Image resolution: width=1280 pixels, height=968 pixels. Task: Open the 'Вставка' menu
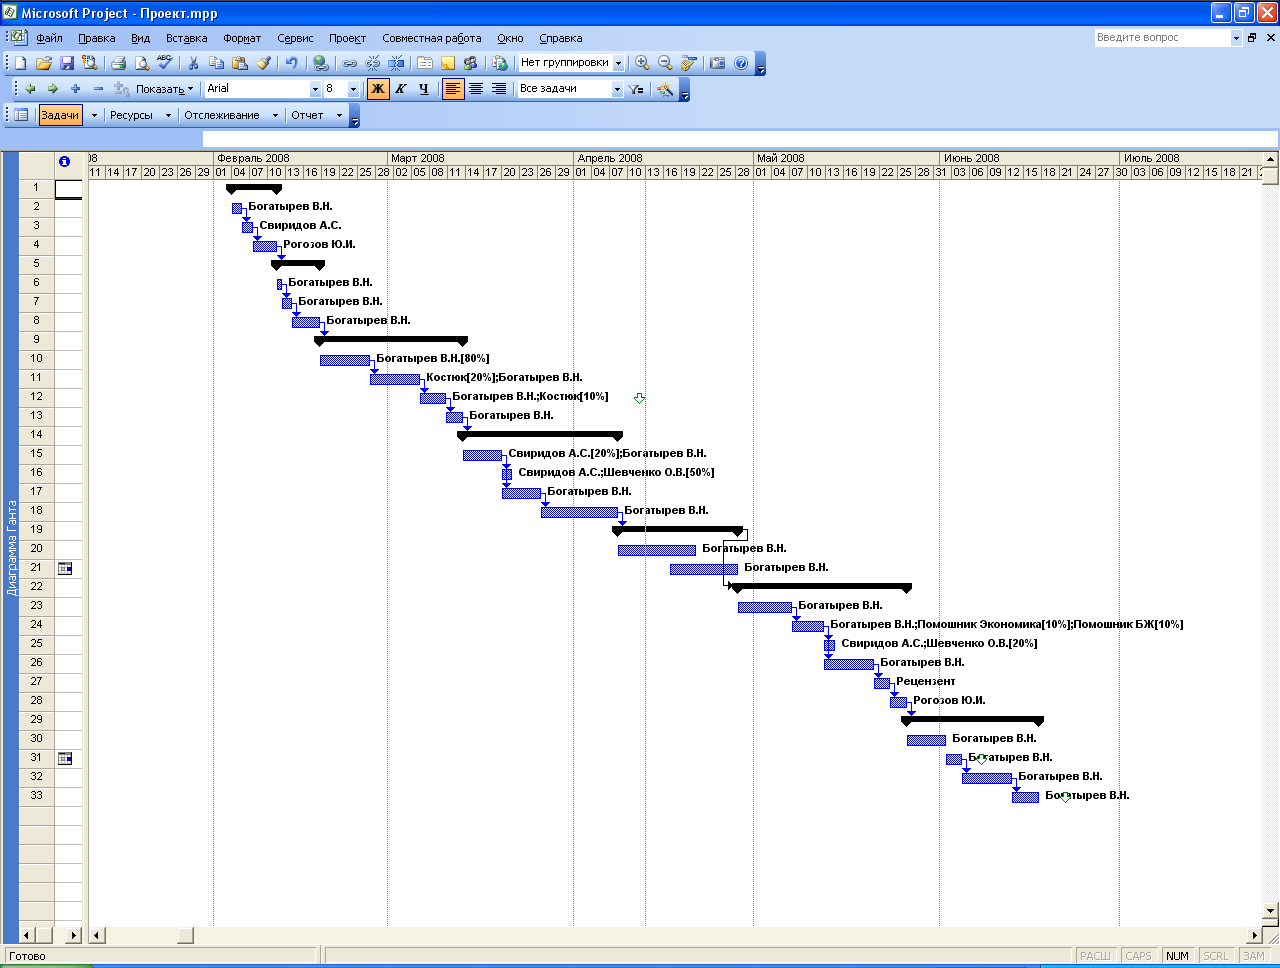[x=186, y=38]
